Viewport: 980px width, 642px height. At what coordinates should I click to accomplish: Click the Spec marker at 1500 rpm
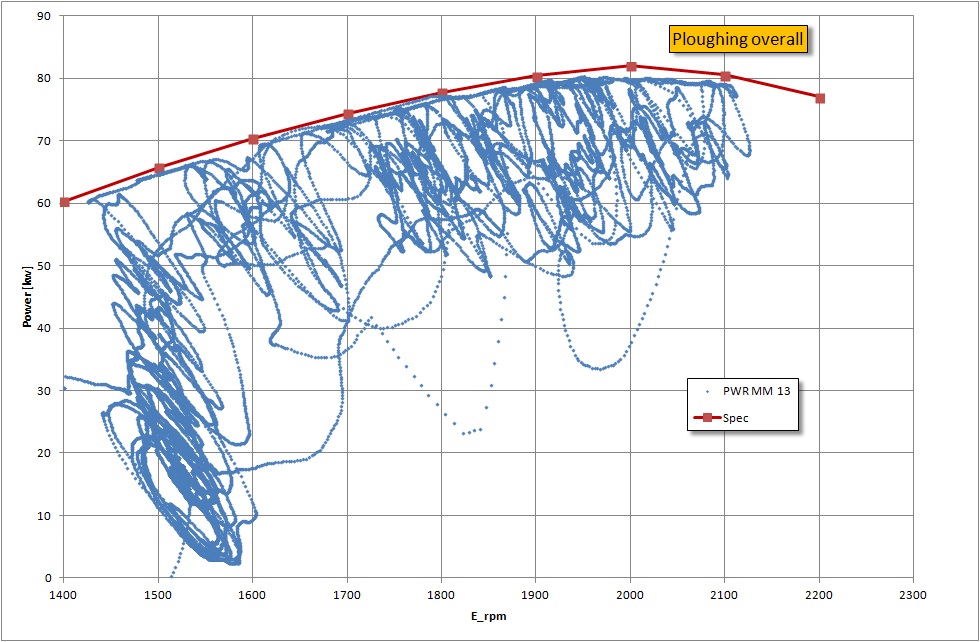159,168
